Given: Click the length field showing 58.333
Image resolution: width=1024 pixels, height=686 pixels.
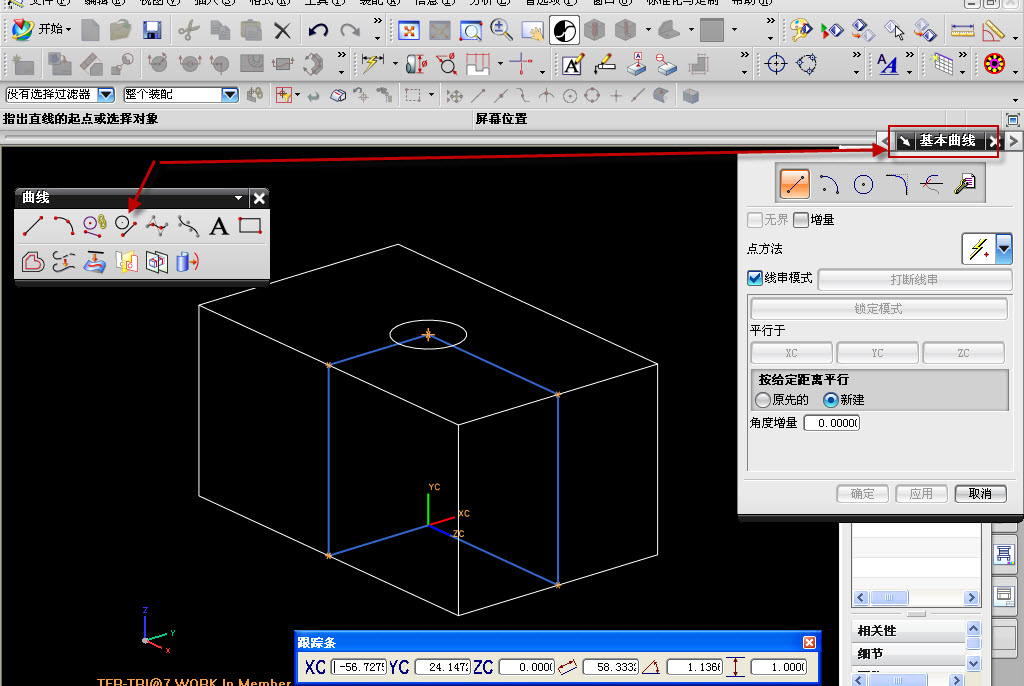Looking at the screenshot, I should click(611, 667).
